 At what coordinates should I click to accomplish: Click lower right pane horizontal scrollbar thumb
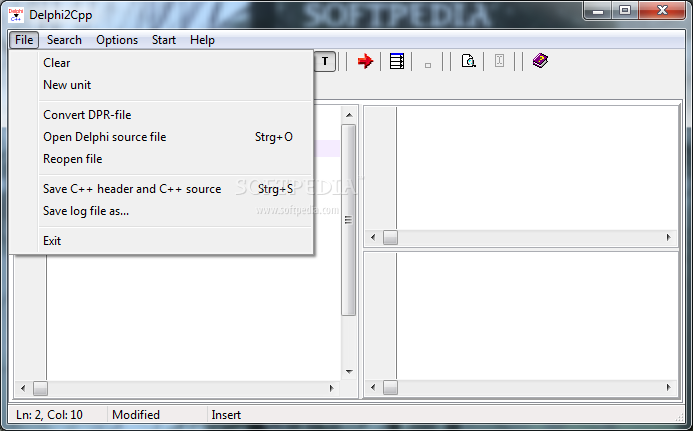click(390, 388)
